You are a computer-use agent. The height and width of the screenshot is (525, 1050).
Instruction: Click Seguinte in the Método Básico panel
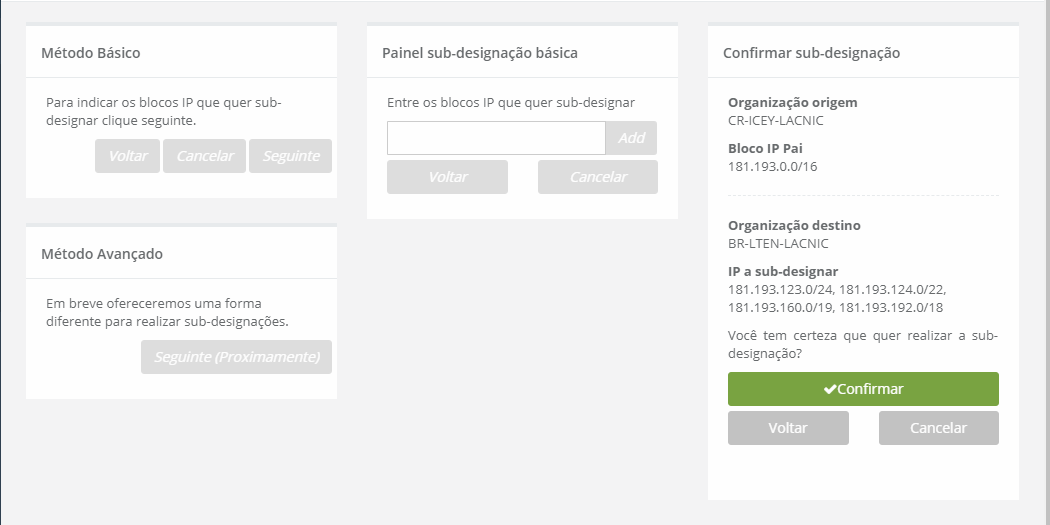click(x=290, y=156)
